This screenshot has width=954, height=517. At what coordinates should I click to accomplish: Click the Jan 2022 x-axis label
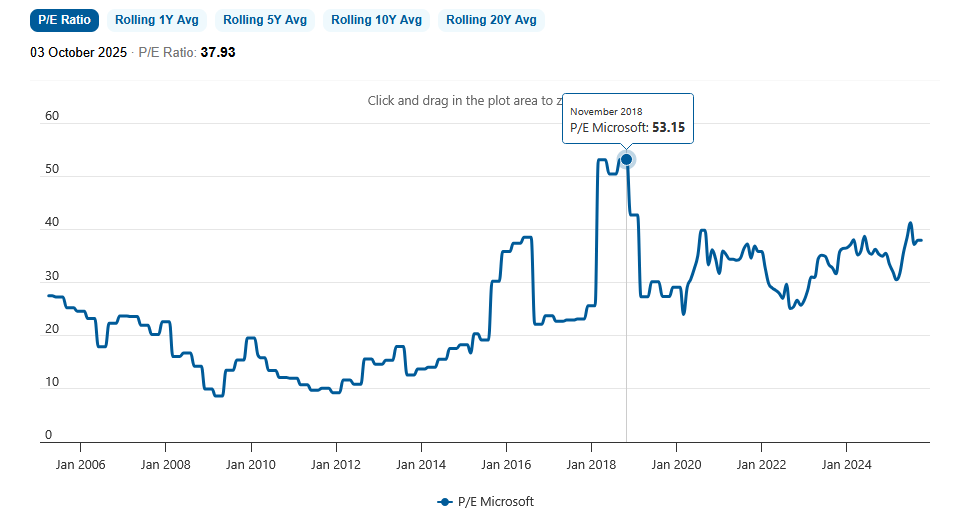tap(761, 464)
